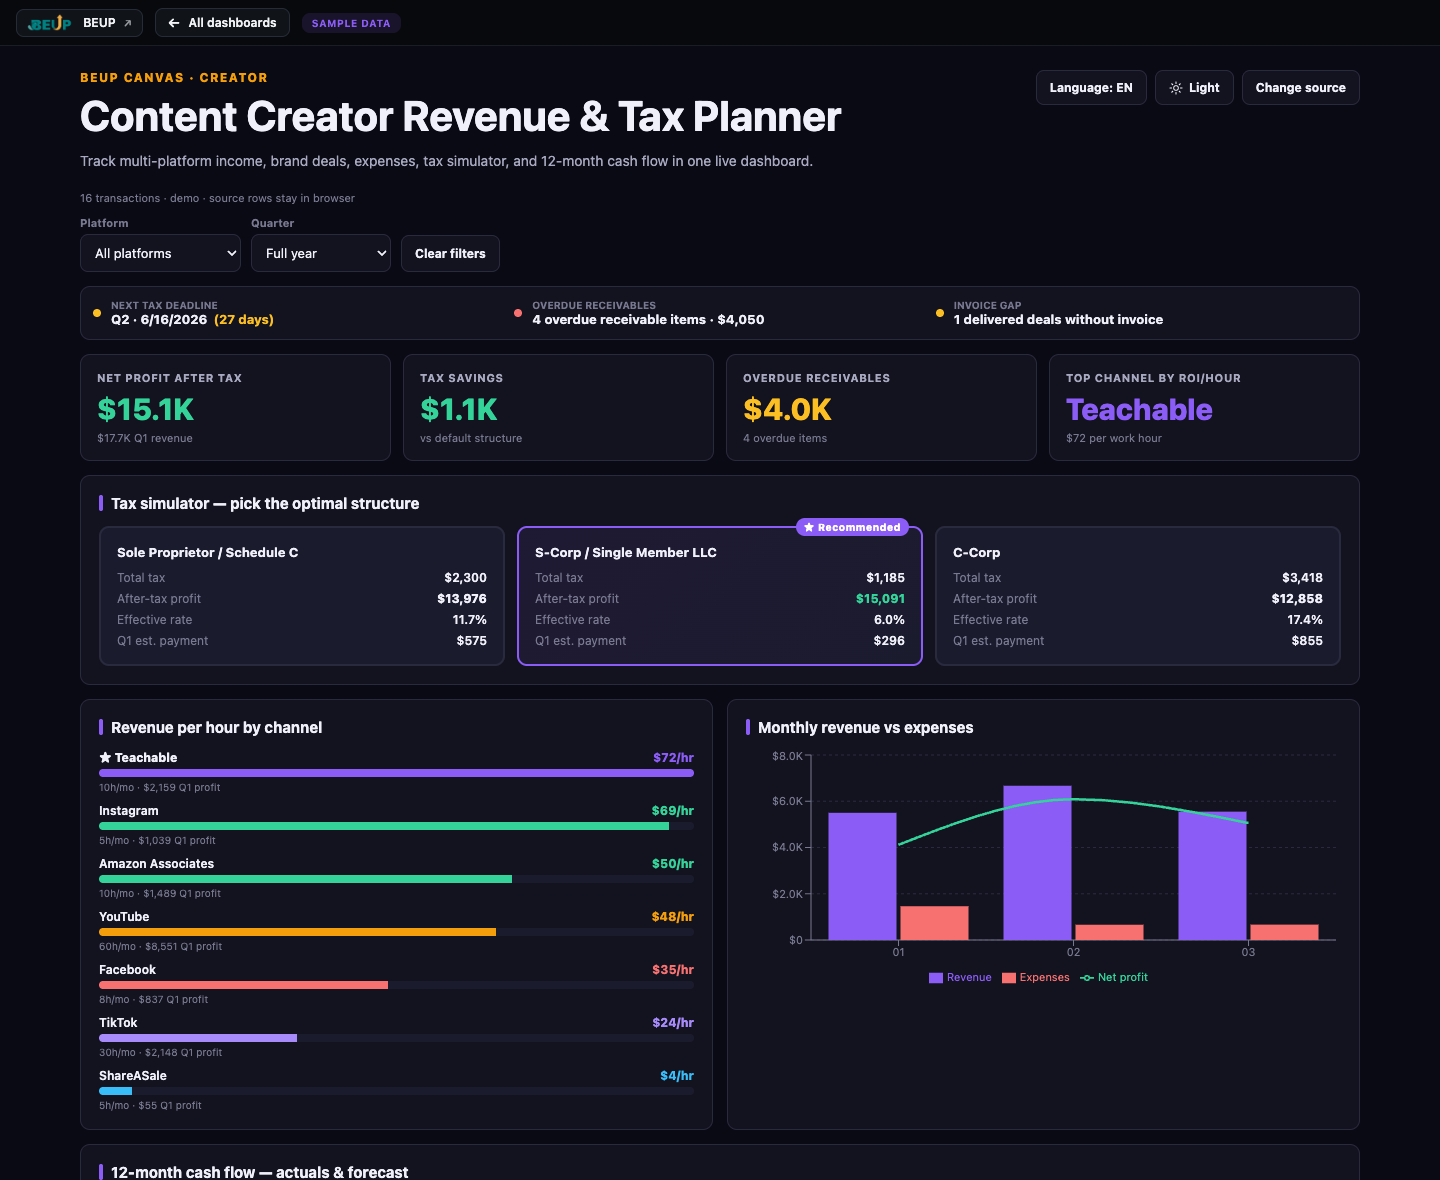Click the '17.4%' C-Corp effective rate
1440x1180 pixels.
(1305, 620)
